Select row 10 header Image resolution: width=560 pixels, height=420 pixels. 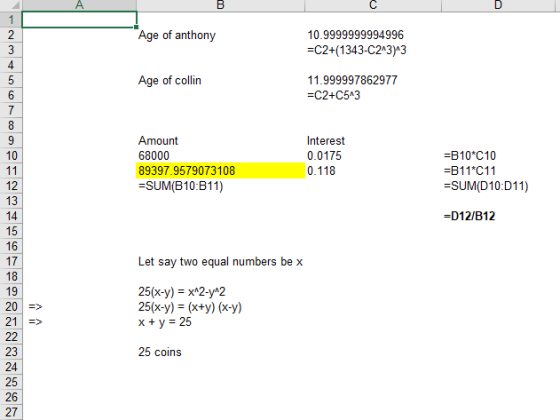coord(11,156)
